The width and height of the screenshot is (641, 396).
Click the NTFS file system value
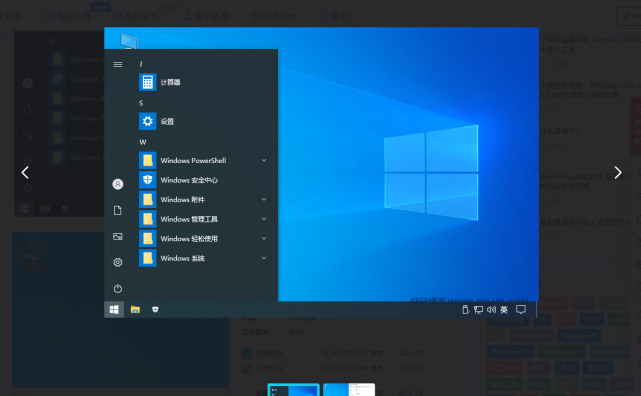(x=297, y=332)
